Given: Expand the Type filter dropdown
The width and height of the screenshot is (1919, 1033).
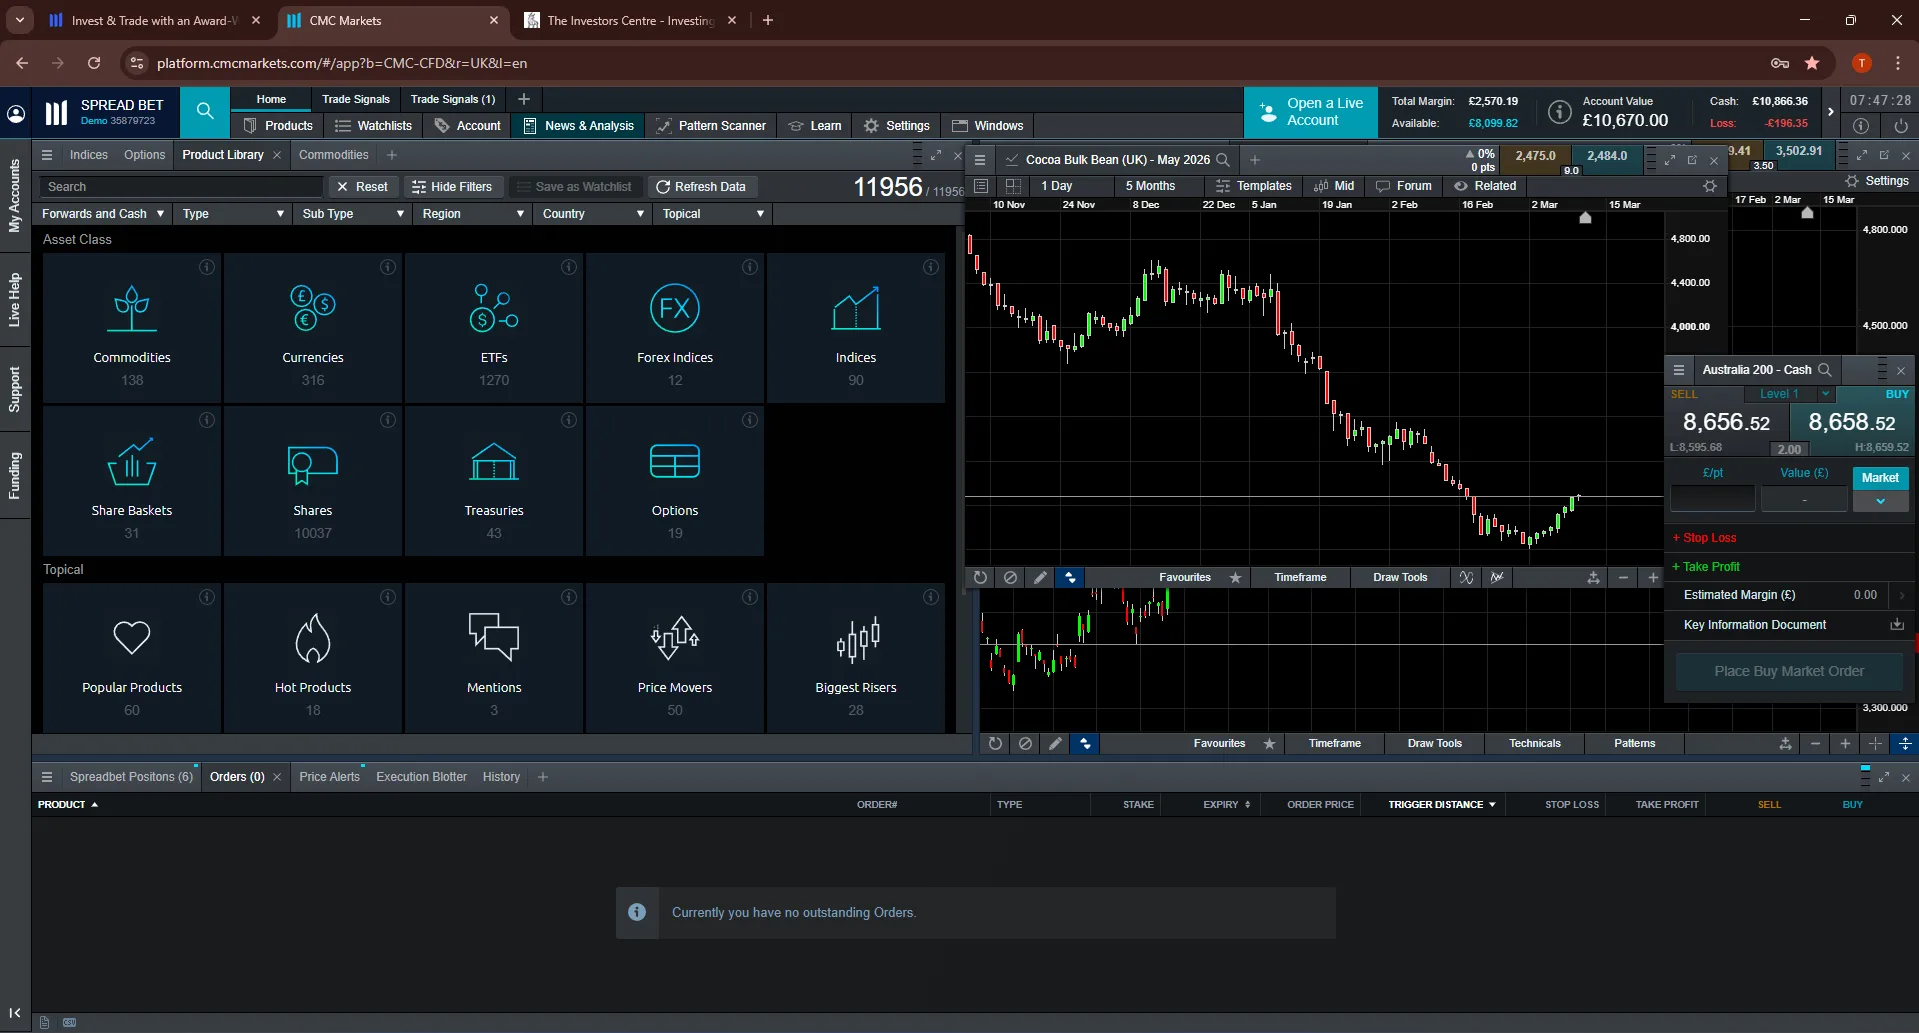Looking at the screenshot, I should (x=233, y=214).
